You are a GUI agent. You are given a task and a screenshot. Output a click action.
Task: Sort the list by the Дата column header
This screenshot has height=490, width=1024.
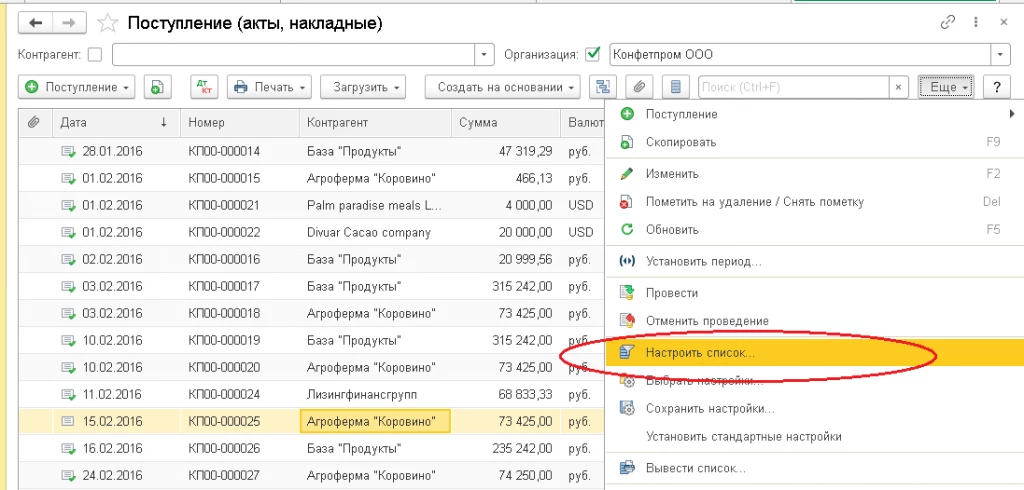point(116,122)
